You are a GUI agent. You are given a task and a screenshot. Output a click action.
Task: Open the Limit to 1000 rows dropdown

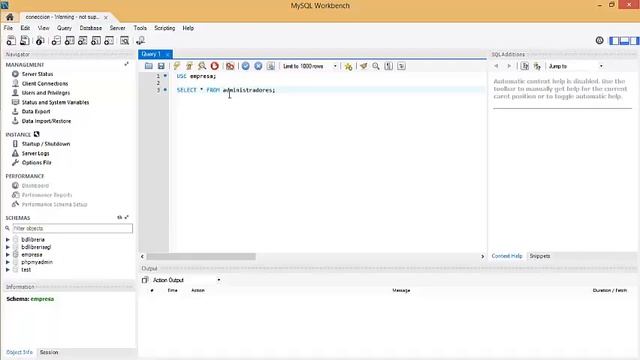[x=310, y=66]
